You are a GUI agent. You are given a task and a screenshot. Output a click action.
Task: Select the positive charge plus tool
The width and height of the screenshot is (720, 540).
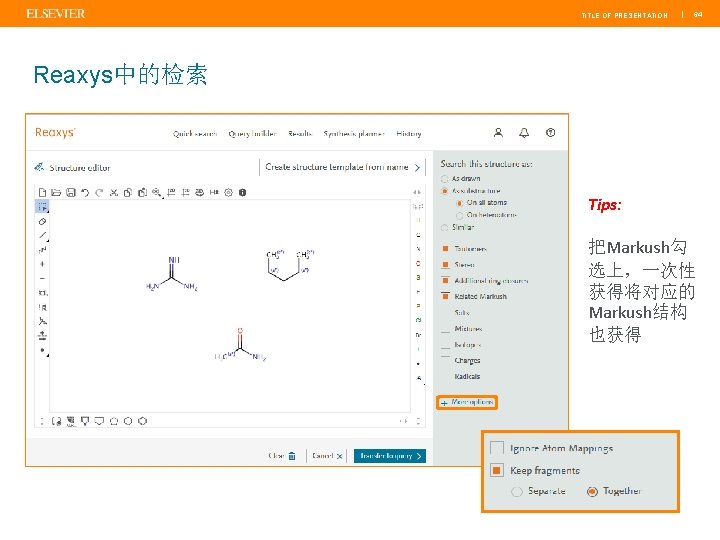[x=42, y=264]
